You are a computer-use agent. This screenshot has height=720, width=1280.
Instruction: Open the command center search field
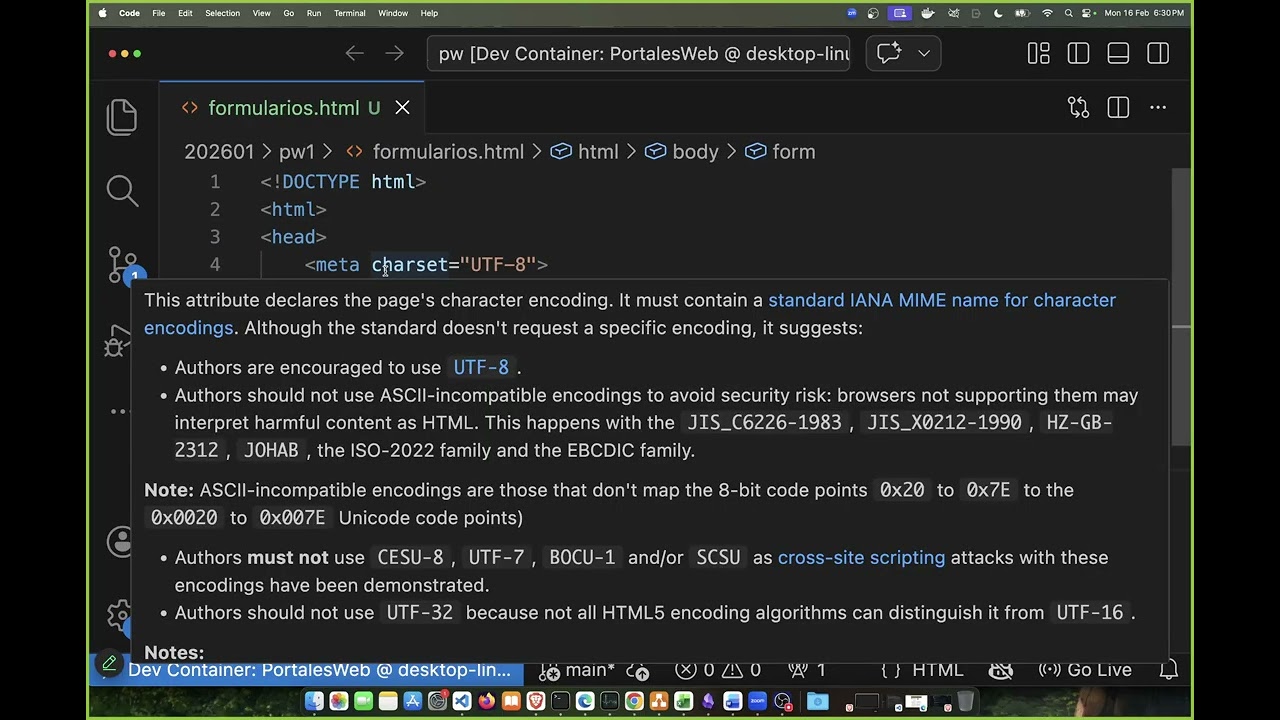[638, 53]
